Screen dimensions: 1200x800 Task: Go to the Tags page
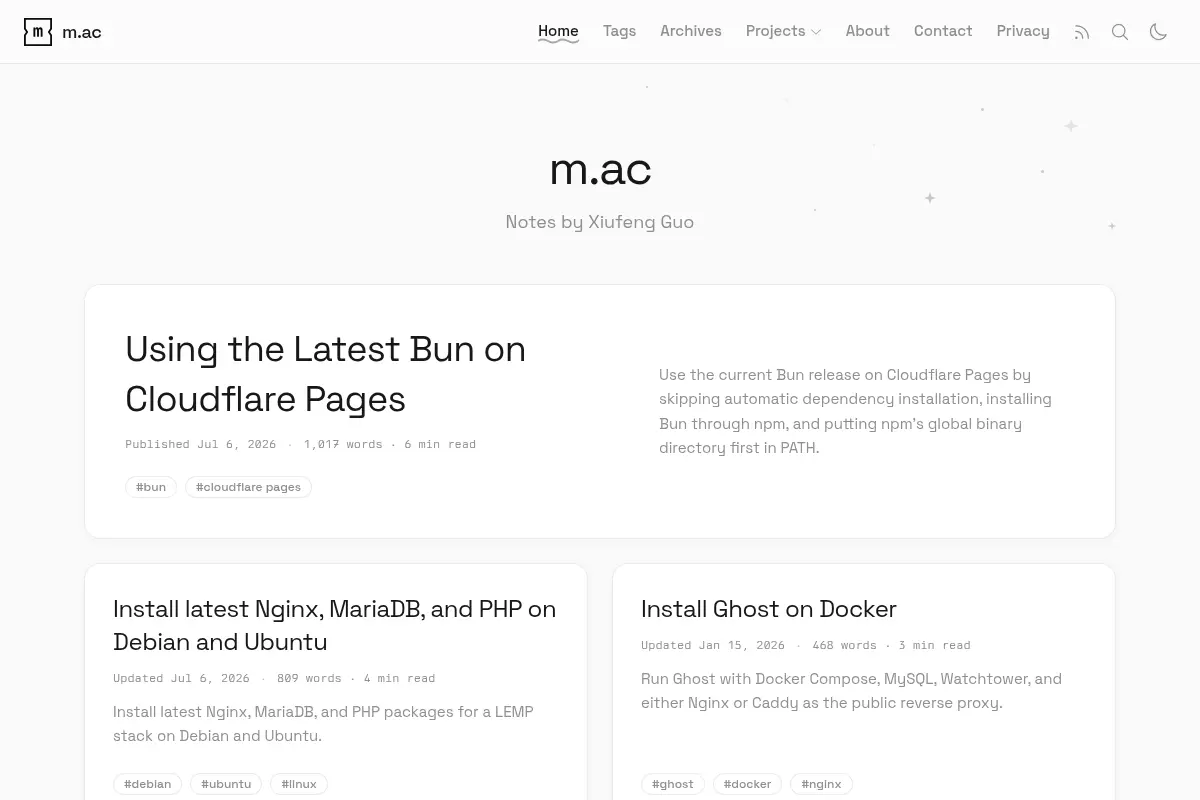click(x=619, y=31)
